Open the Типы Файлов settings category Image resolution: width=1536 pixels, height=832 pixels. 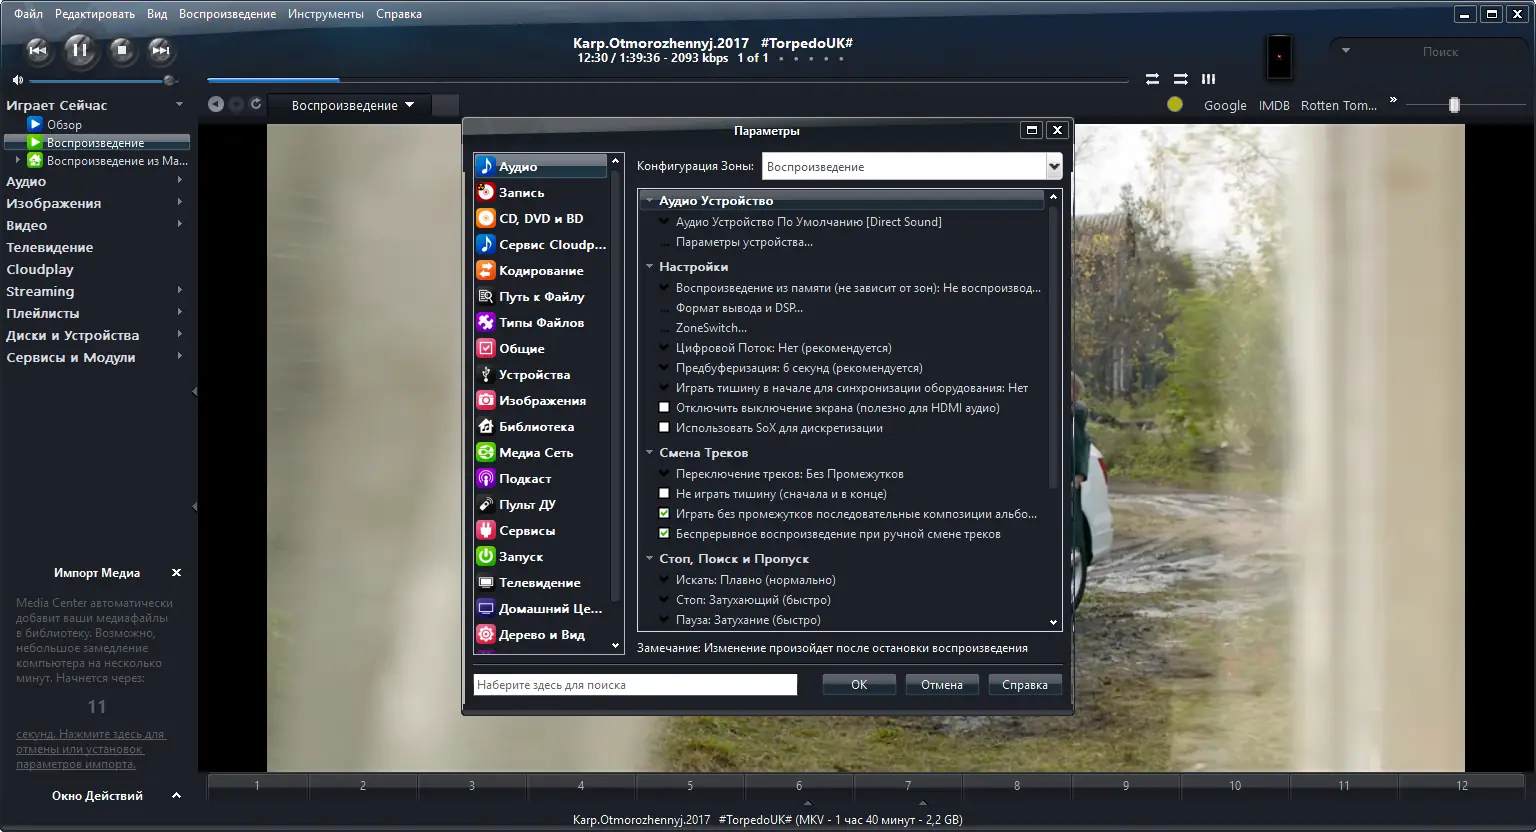(540, 323)
